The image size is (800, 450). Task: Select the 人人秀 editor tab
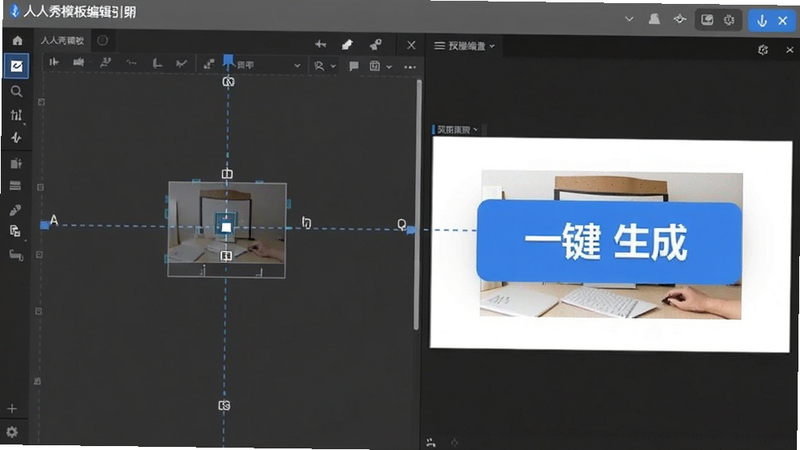pyautogui.click(x=62, y=40)
